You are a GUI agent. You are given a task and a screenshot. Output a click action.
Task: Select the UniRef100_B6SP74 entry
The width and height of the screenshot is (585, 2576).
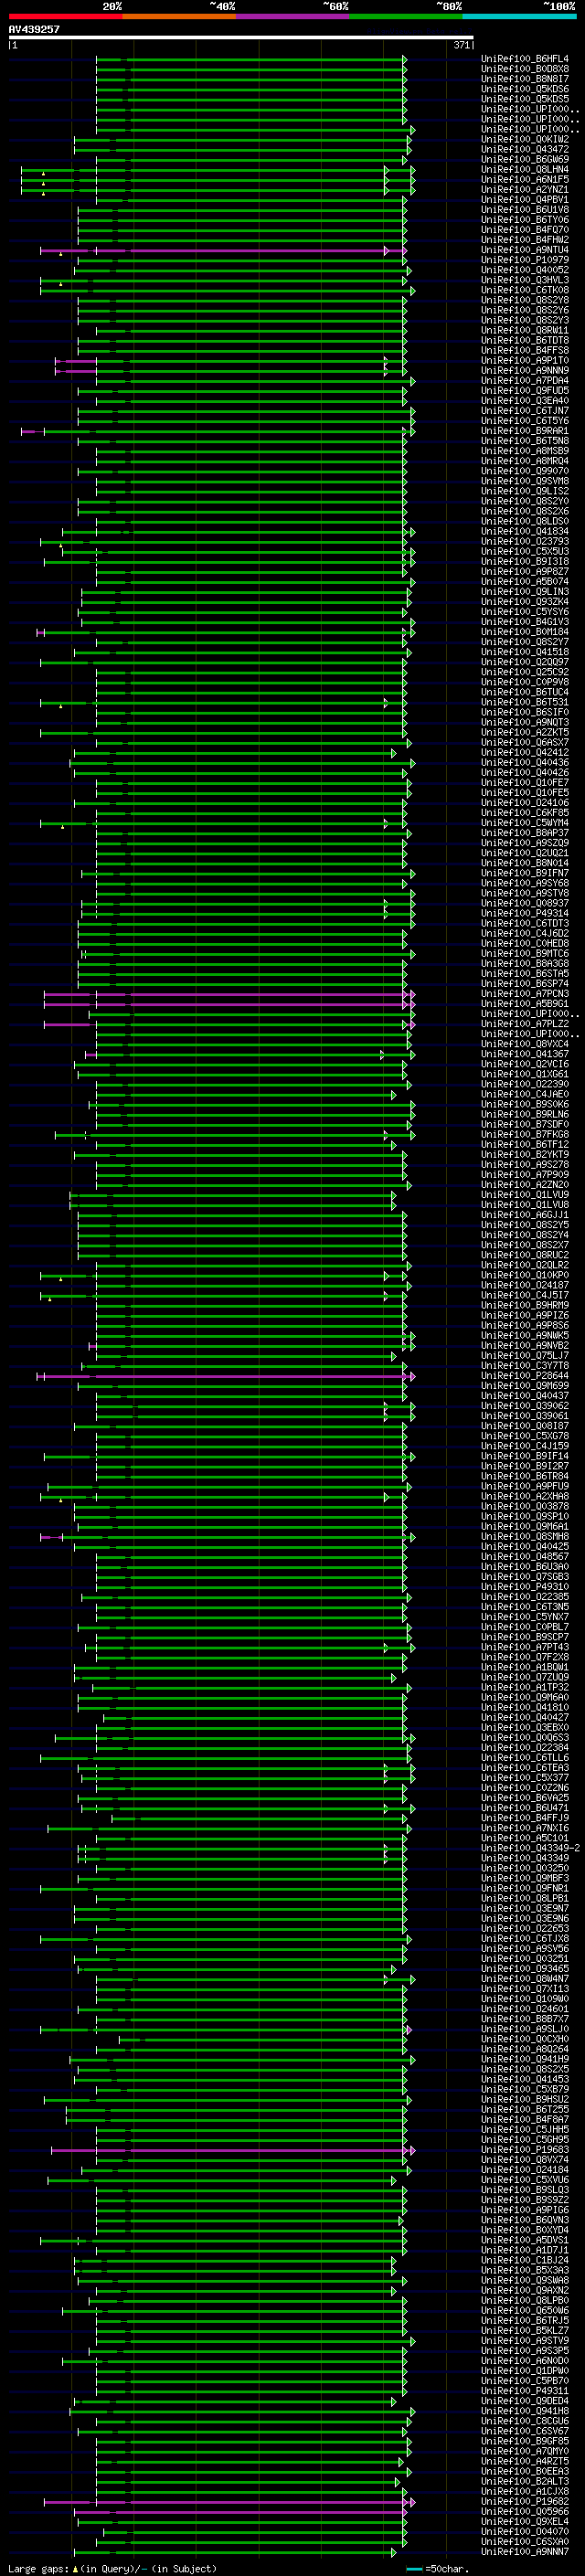(525, 984)
